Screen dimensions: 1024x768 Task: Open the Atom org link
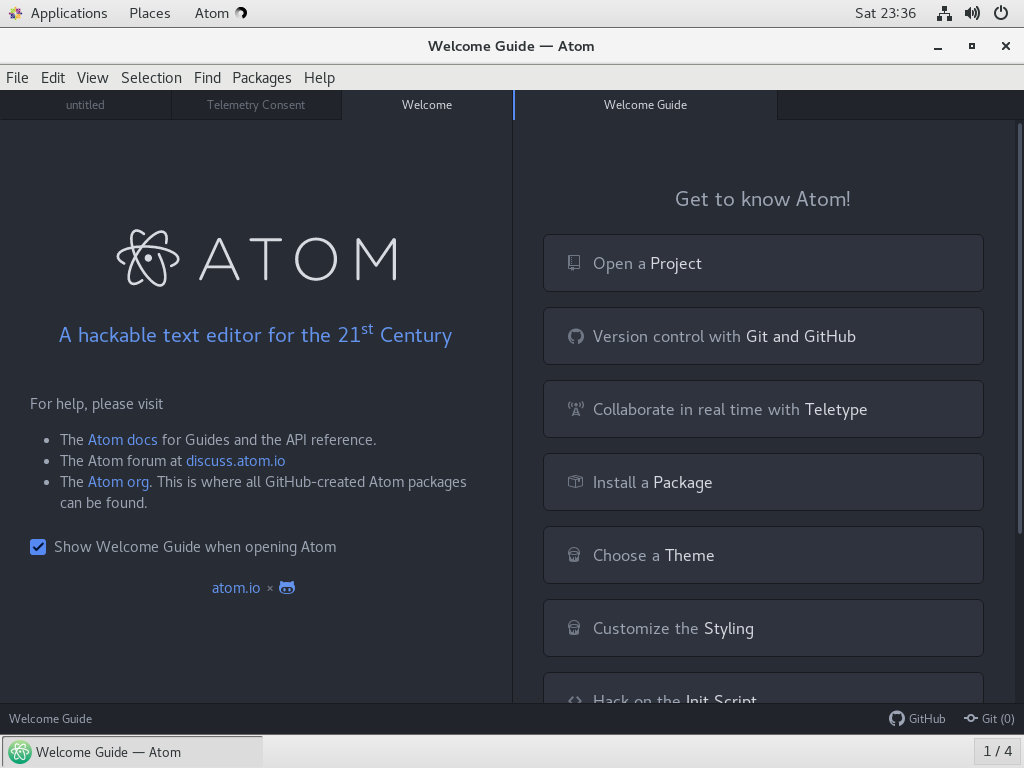tap(118, 482)
